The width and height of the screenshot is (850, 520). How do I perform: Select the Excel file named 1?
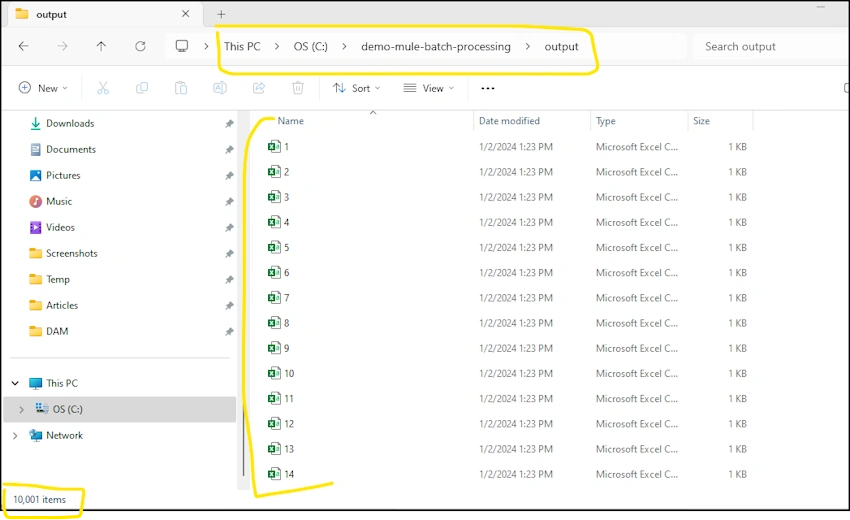286,147
